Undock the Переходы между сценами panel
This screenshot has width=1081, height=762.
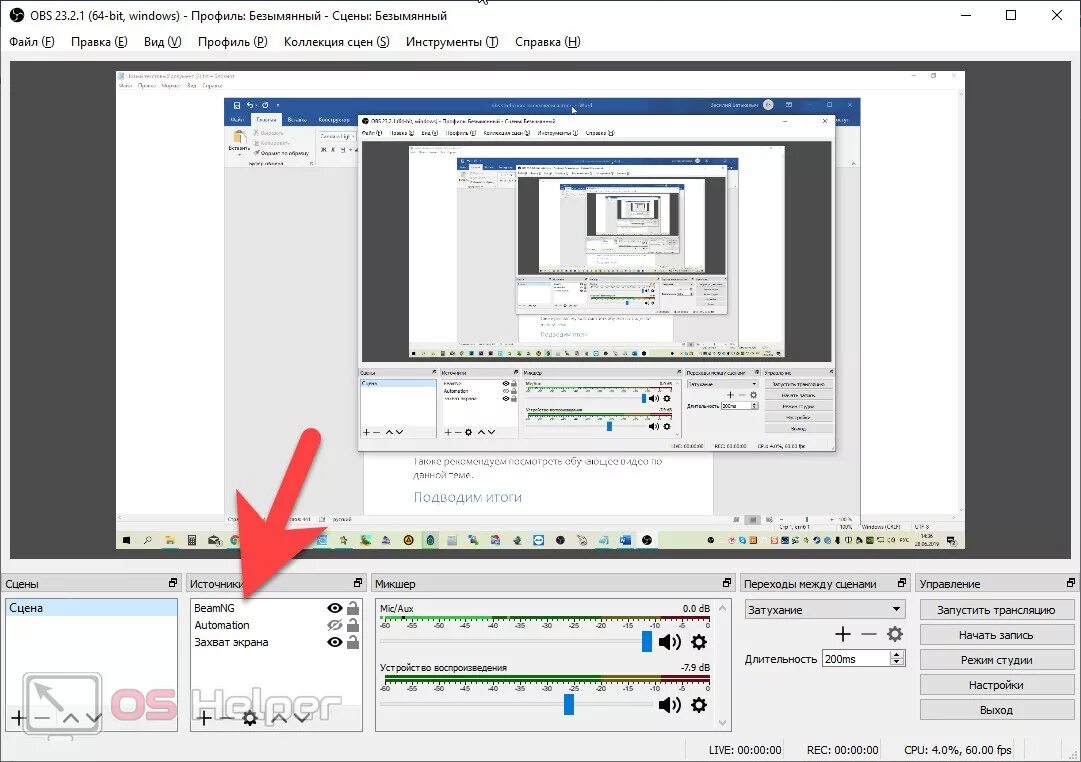click(x=902, y=583)
